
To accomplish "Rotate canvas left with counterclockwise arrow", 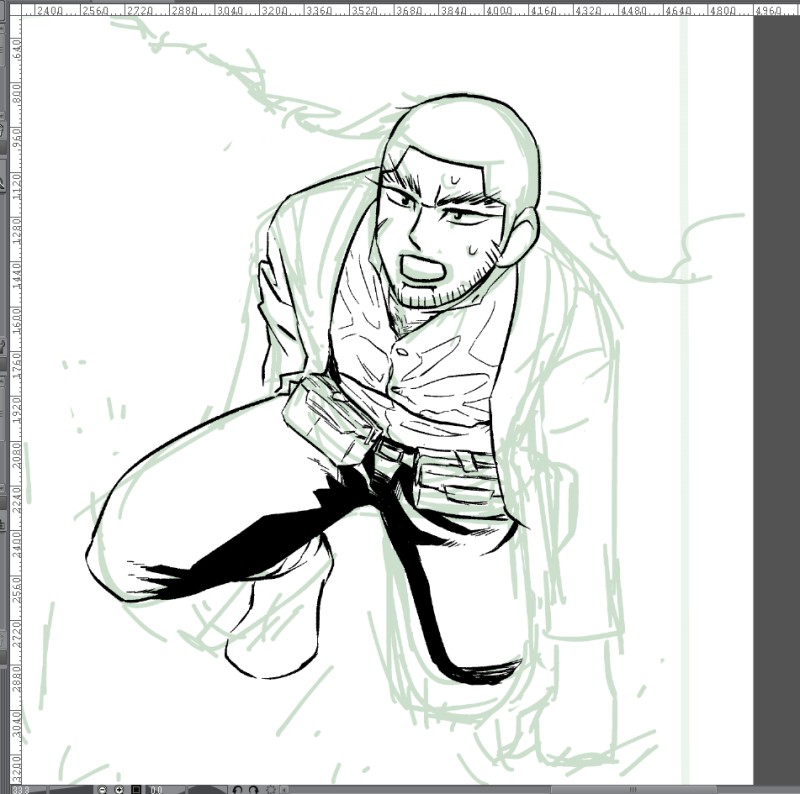I will coord(237,790).
